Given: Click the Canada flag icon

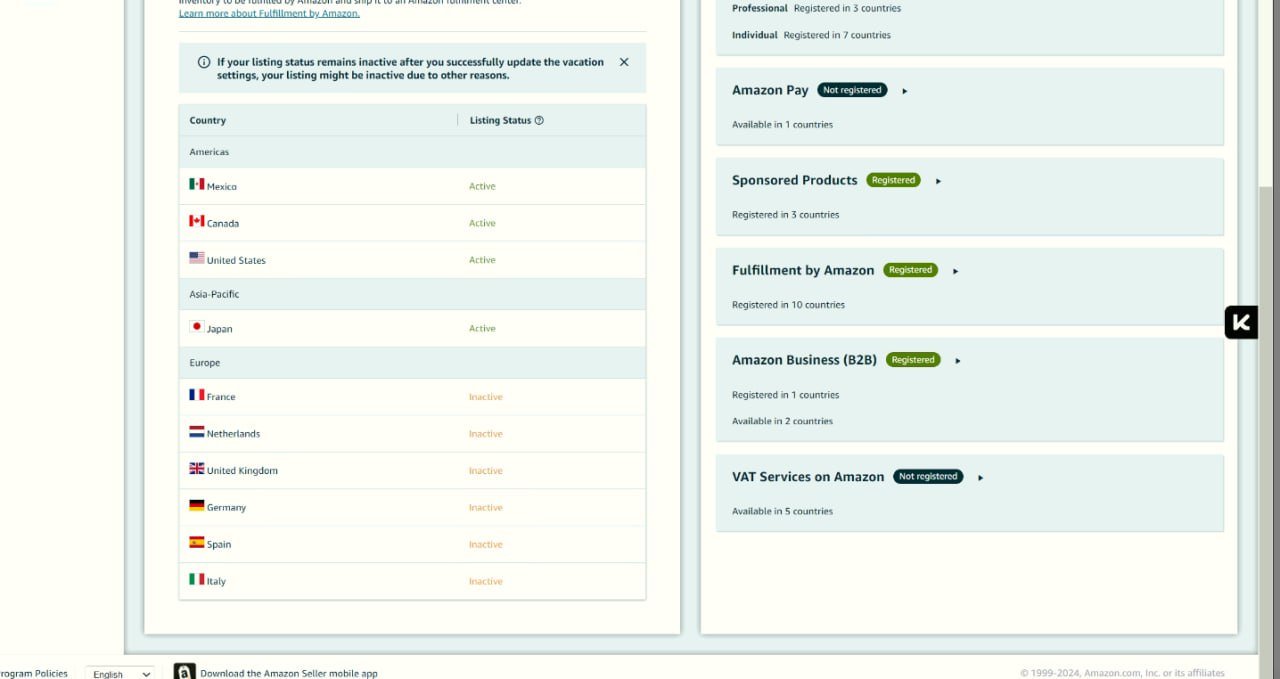Looking at the screenshot, I should 197,221.
